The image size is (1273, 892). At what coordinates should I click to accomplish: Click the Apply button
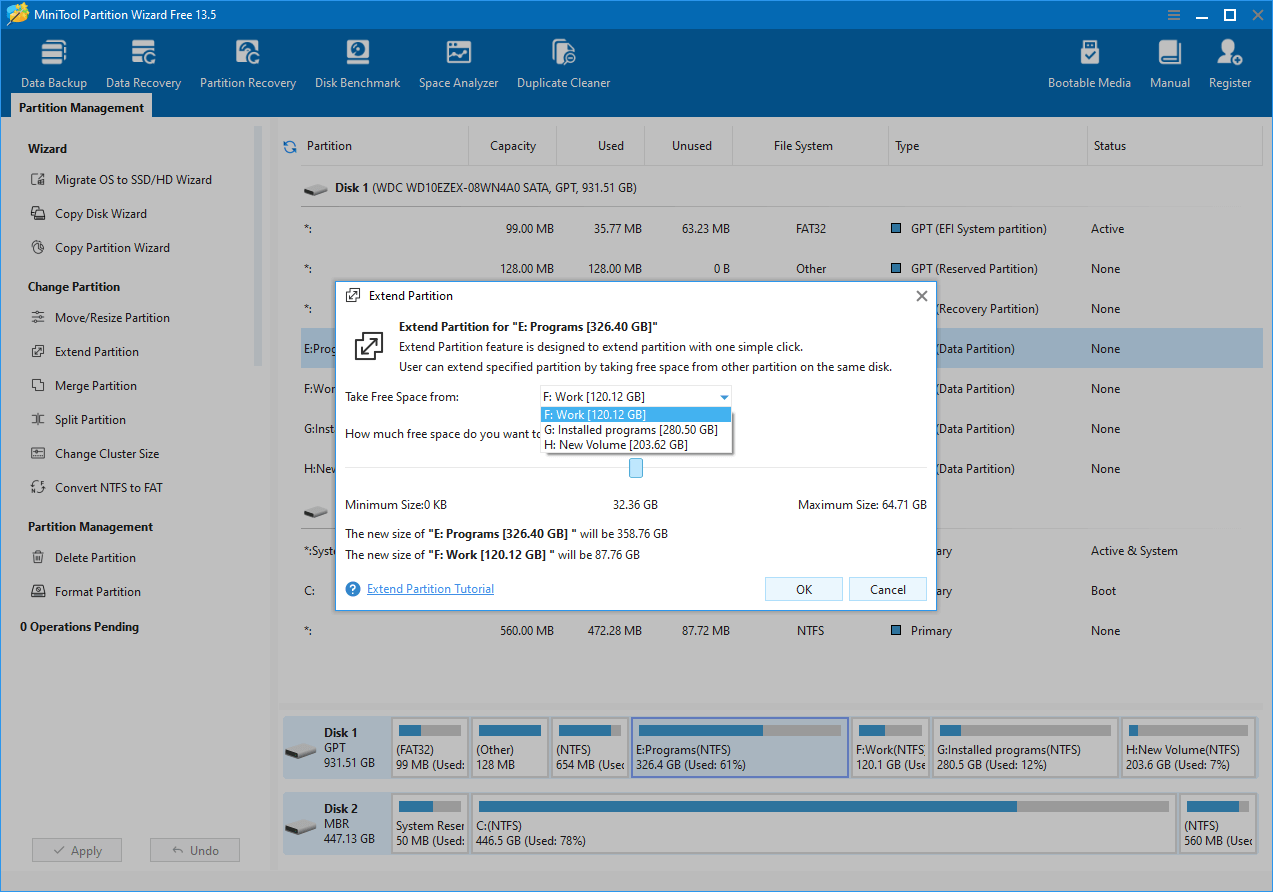(77, 851)
